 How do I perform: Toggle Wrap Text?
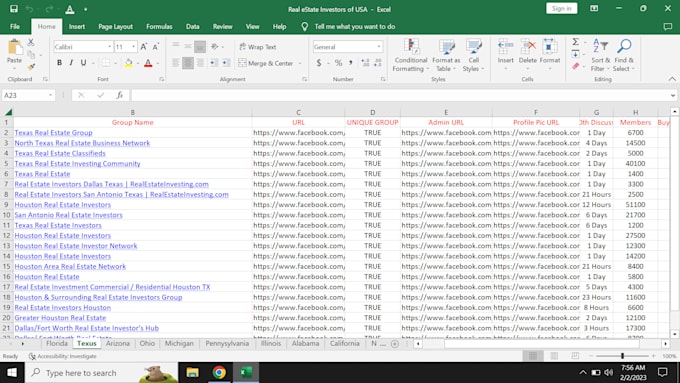point(258,47)
